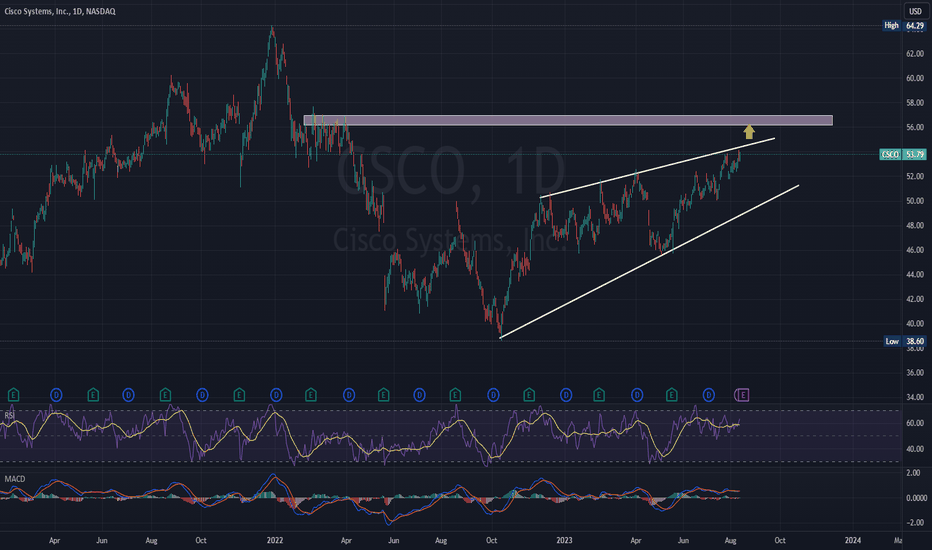Click the purple upcoming earnings marker
Viewport: 932px width, 550px height.
click(742, 394)
